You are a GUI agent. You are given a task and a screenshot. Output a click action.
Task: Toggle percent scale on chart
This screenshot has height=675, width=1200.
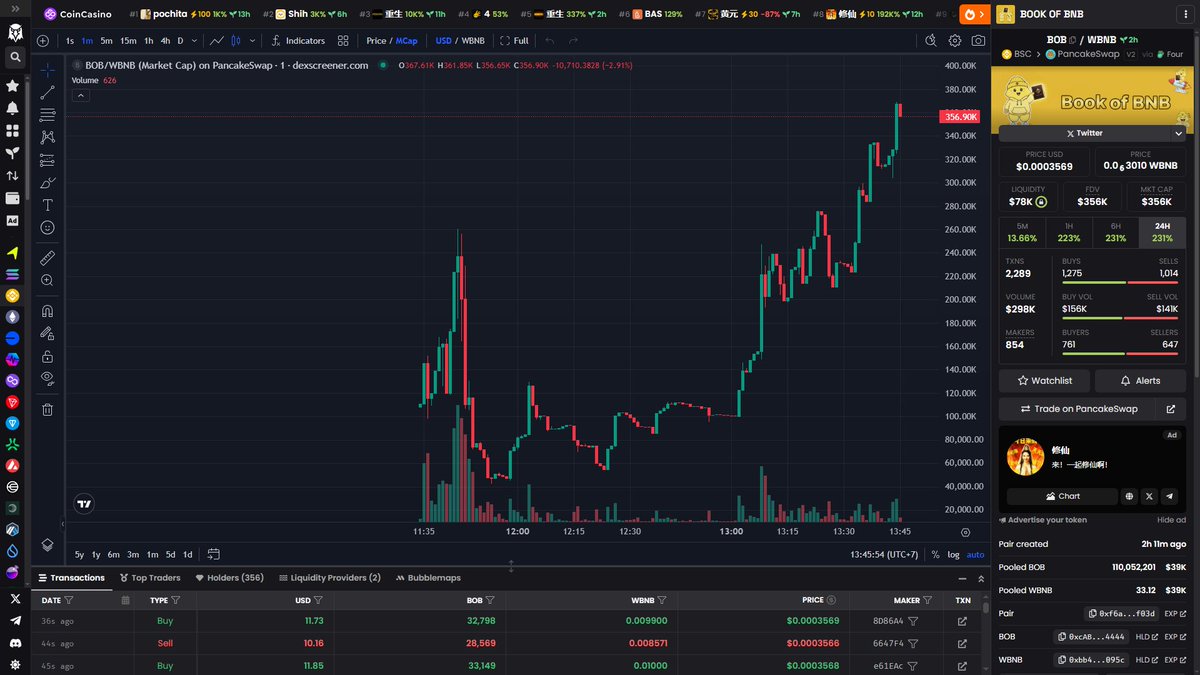(x=935, y=554)
